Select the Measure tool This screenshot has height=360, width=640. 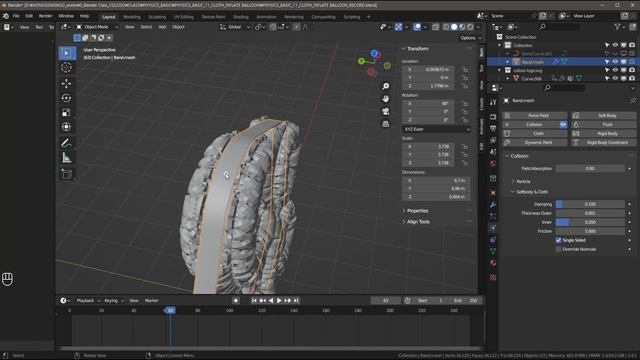[67, 158]
